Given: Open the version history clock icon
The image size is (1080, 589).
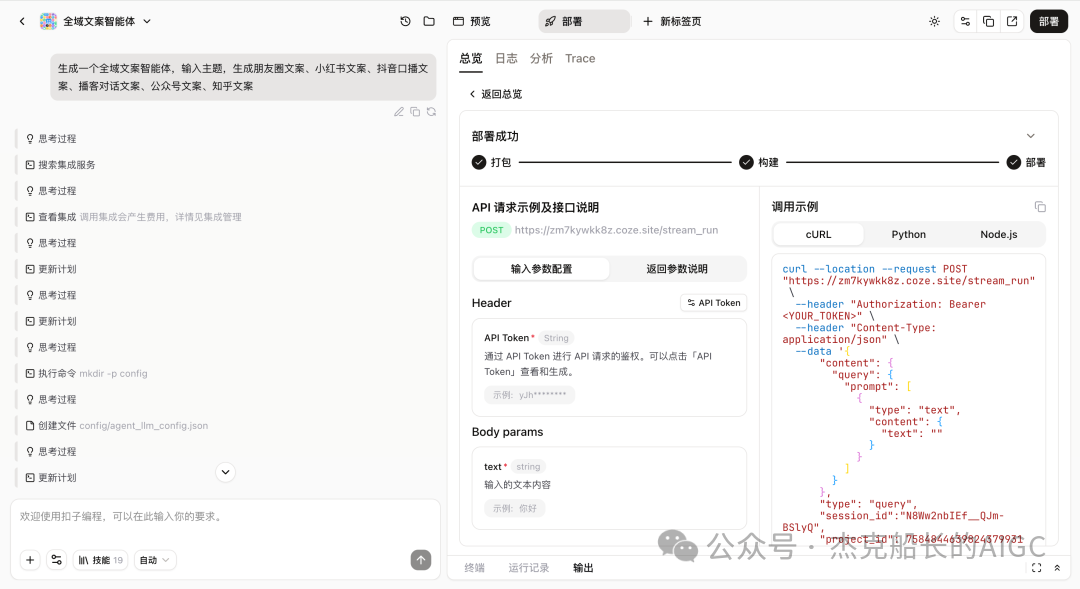Looking at the screenshot, I should click(405, 21).
